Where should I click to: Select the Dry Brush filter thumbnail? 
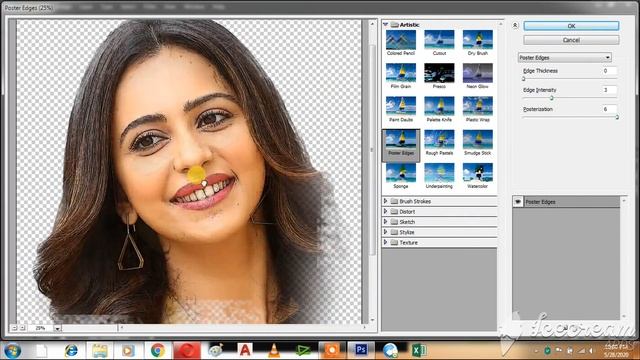click(478, 40)
